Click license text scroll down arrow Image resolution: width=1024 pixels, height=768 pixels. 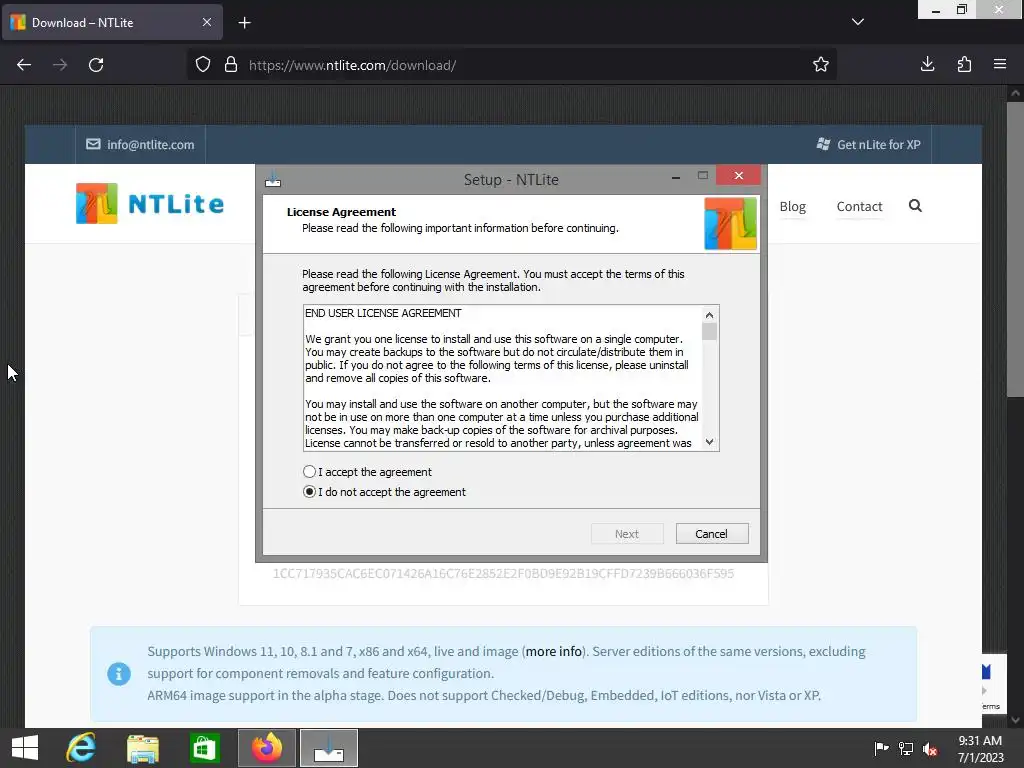[x=709, y=442]
